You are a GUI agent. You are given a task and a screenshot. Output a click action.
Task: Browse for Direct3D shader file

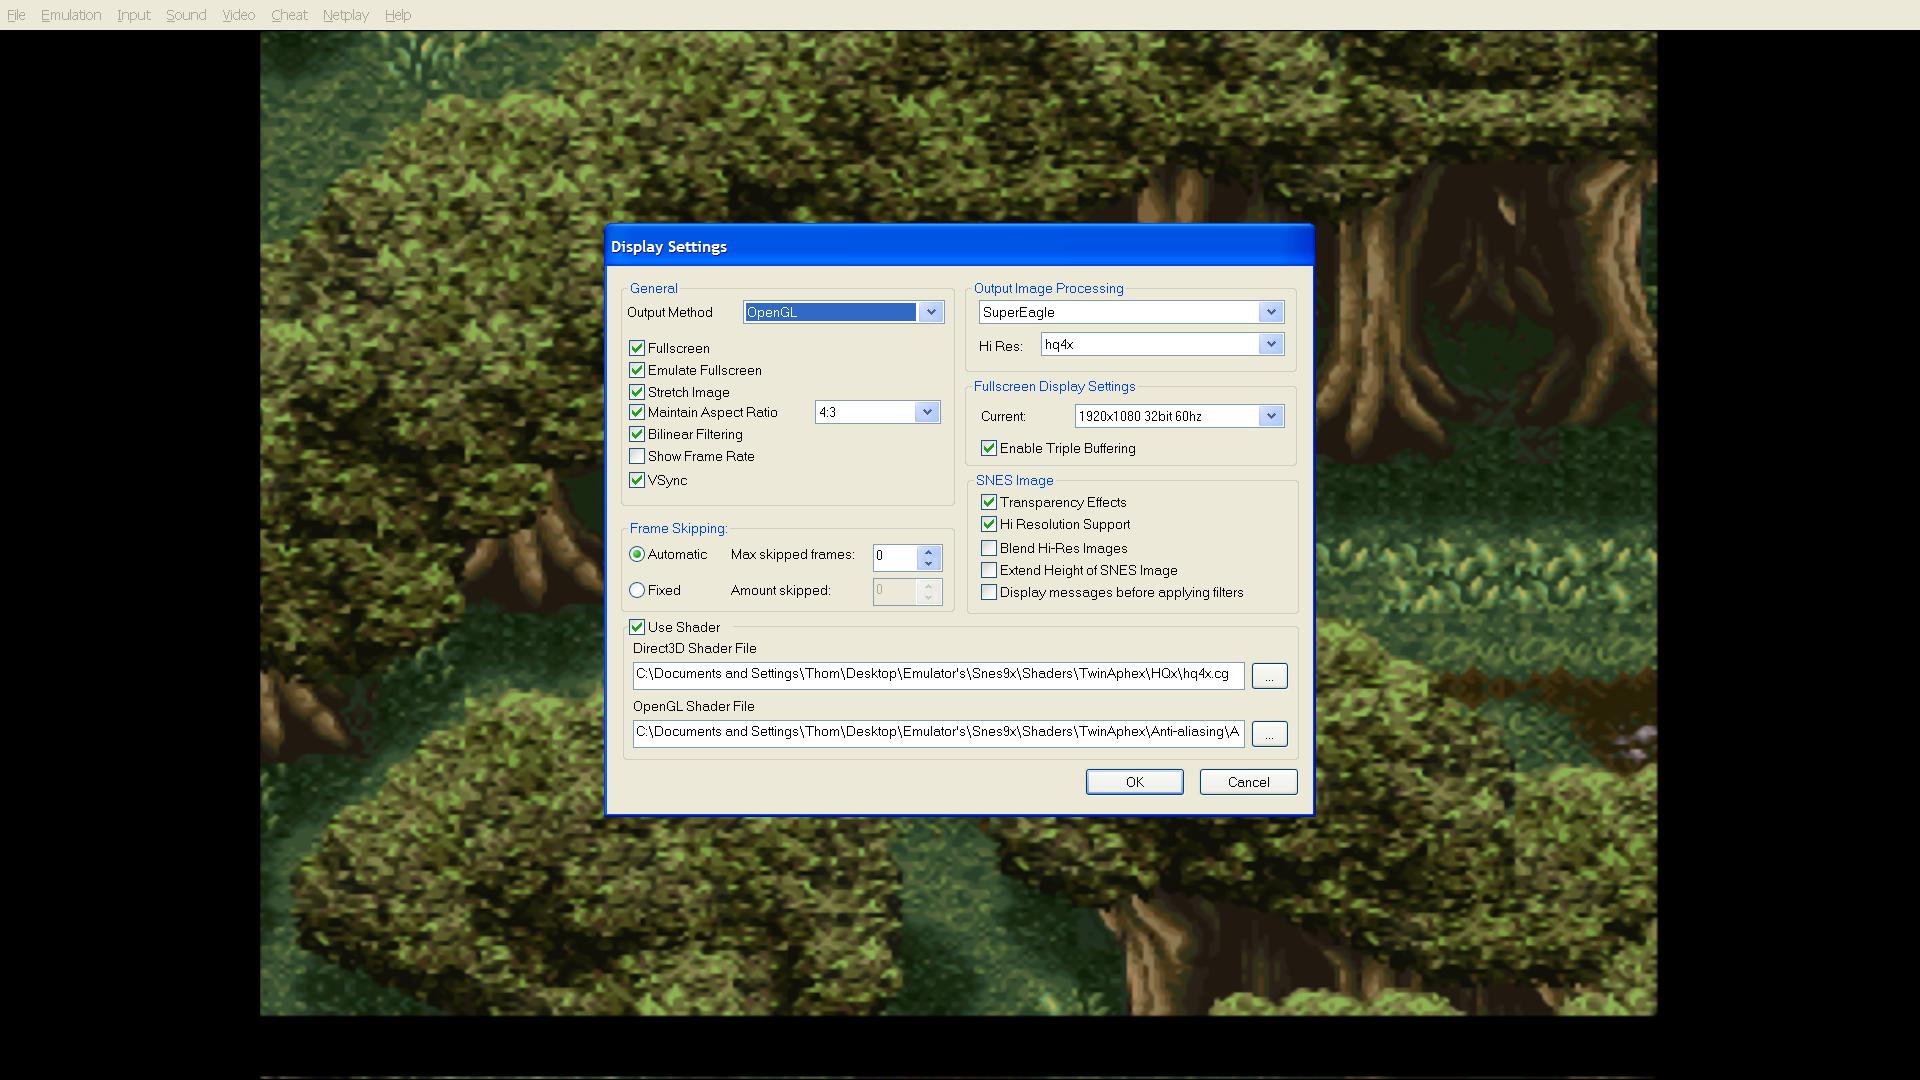1270,676
